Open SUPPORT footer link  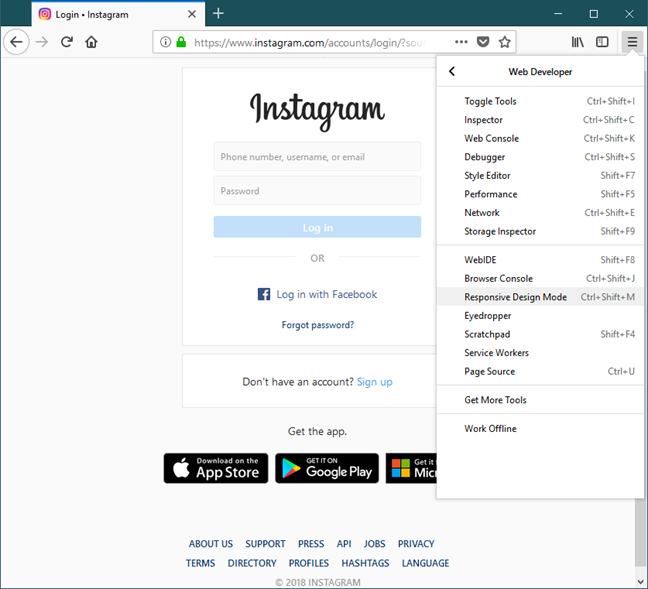point(265,544)
